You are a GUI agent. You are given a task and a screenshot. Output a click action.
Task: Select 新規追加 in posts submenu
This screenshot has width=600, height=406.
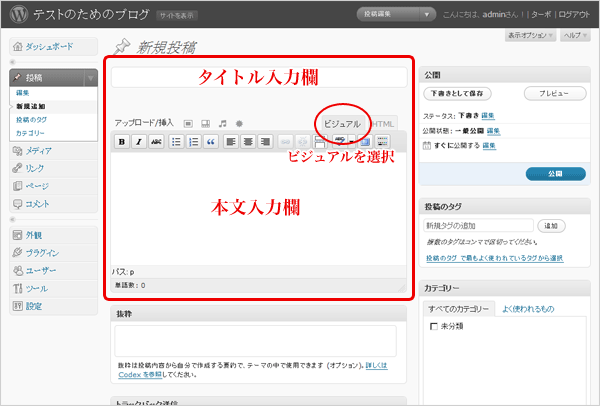click(31, 106)
